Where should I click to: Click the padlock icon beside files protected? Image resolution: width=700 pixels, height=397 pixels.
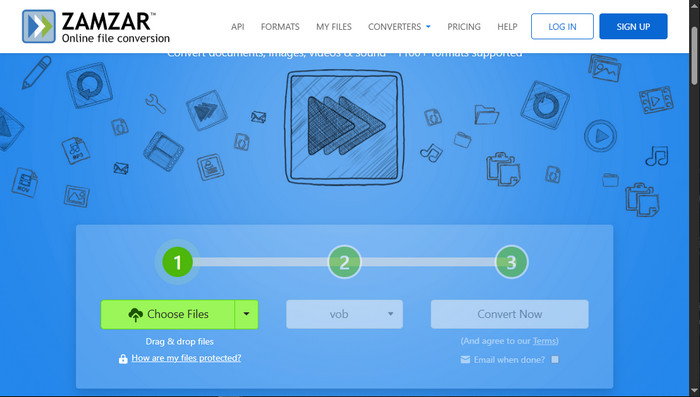coord(123,359)
